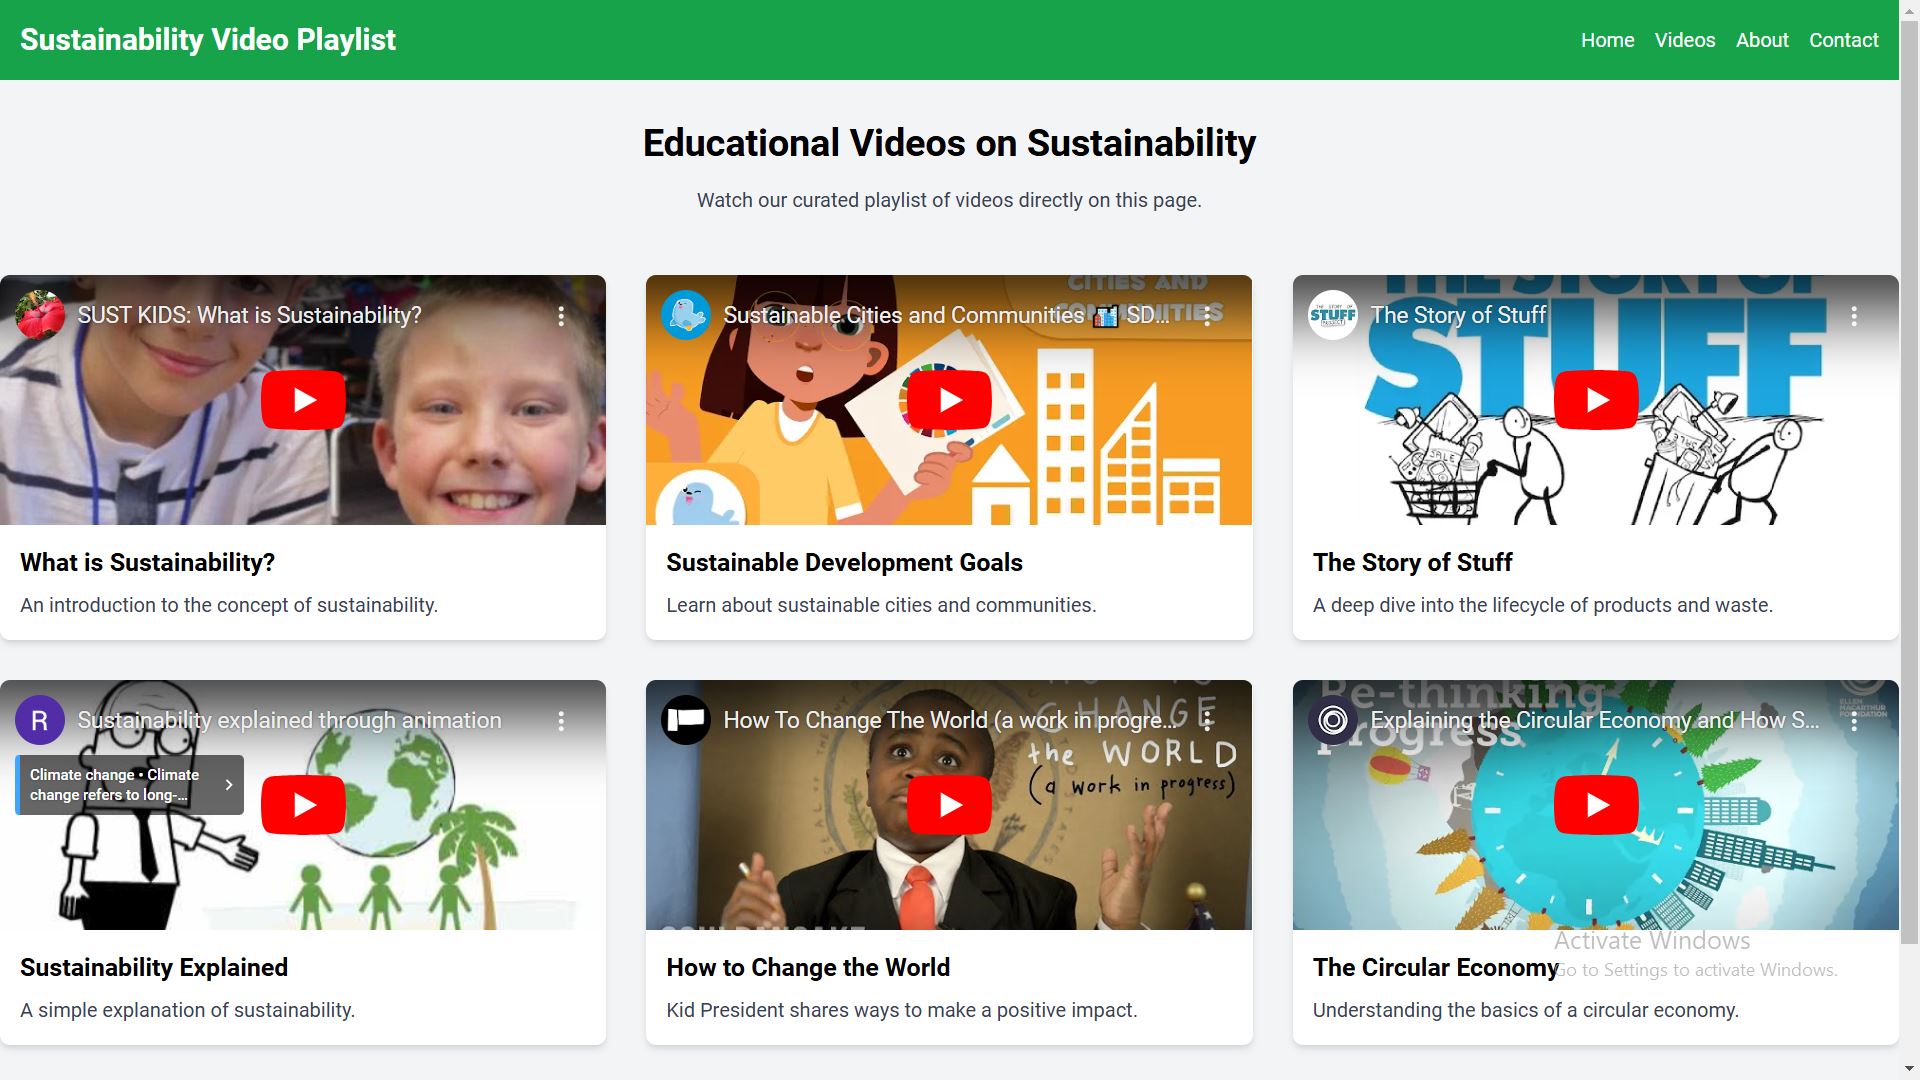Open the animation video's three-dot options menu
This screenshot has width=1920, height=1080.
coord(561,721)
